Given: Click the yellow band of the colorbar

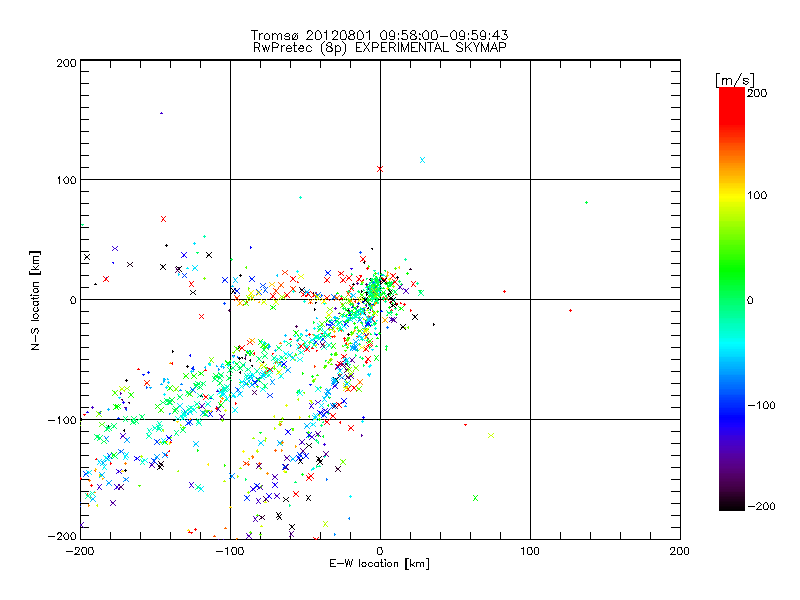Looking at the screenshot, I should (x=732, y=195).
